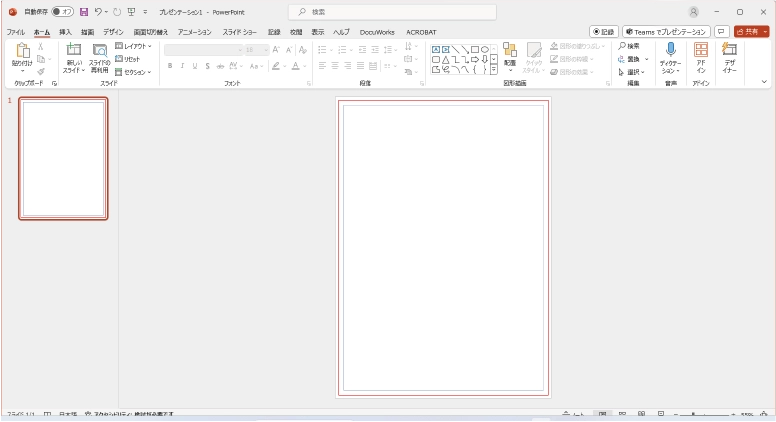The image size is (776, 422).
Task: Toggle Underline (U) formatting
Action: pyautogui.click(x=195, y=66)
